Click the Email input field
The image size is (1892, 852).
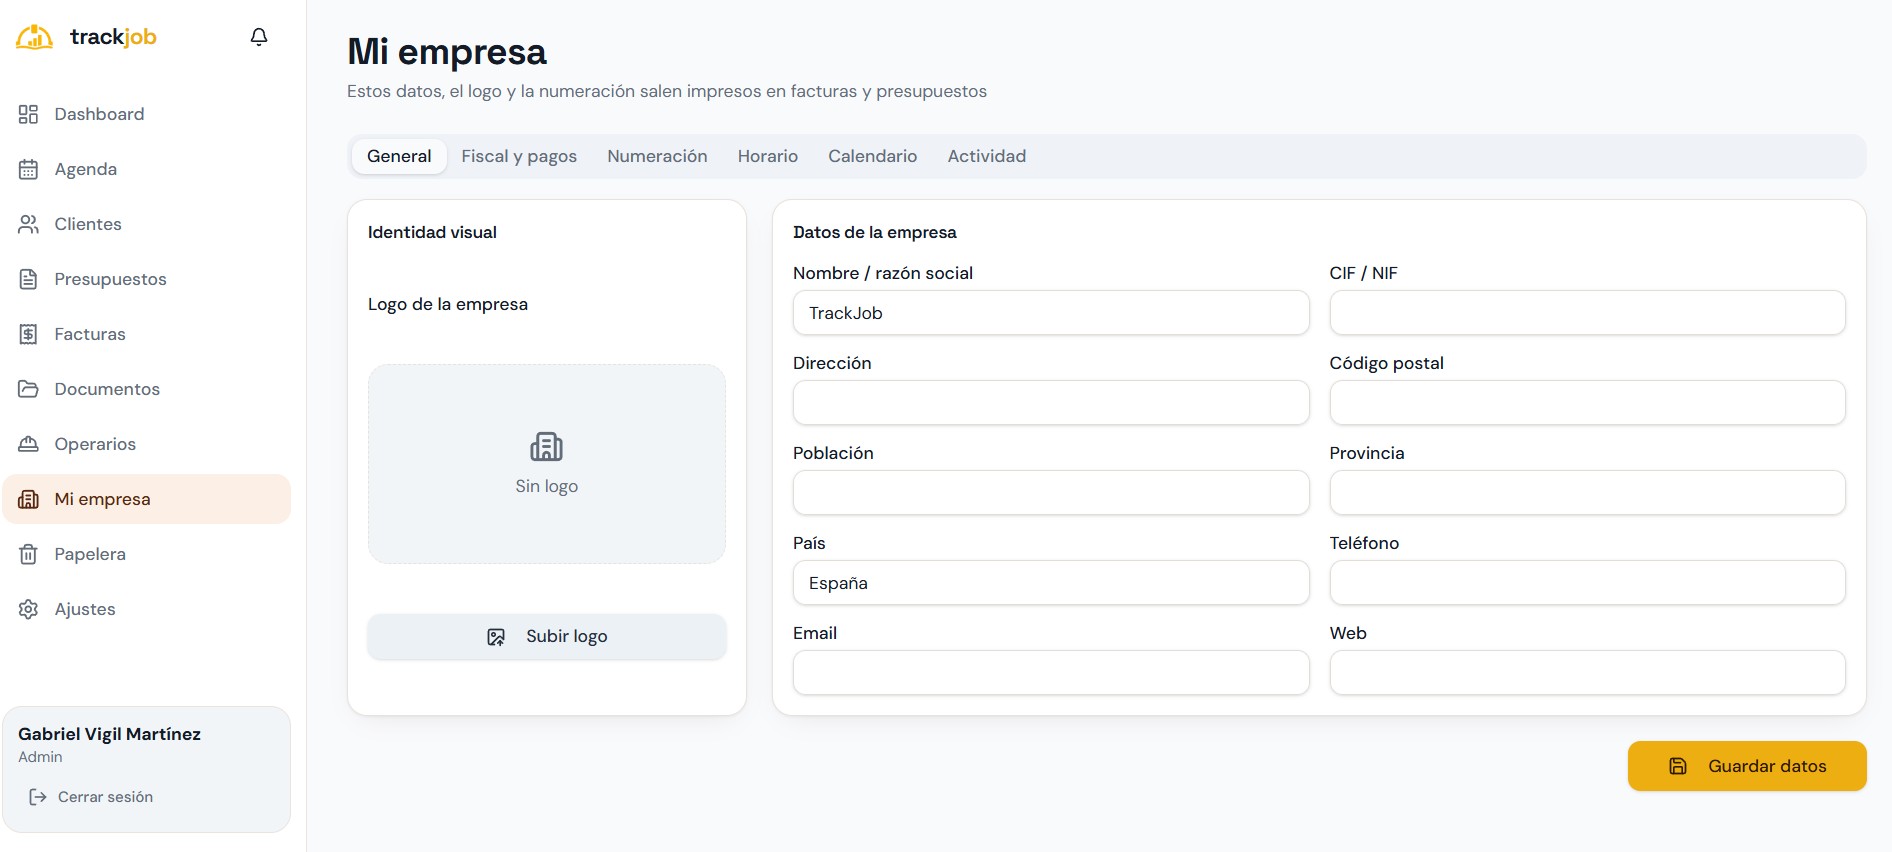(1051, 673)
